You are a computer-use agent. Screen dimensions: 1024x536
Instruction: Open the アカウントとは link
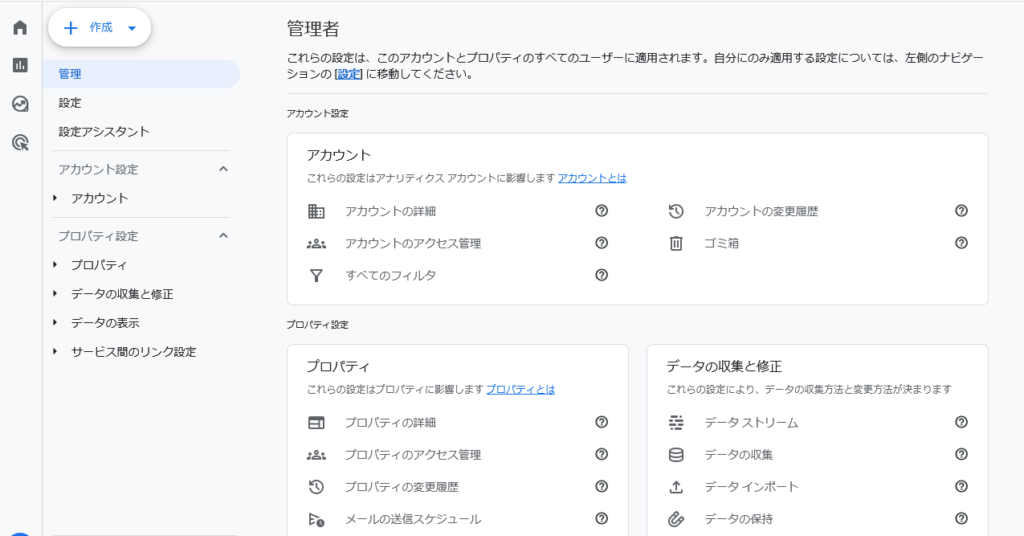click(592, 178)
